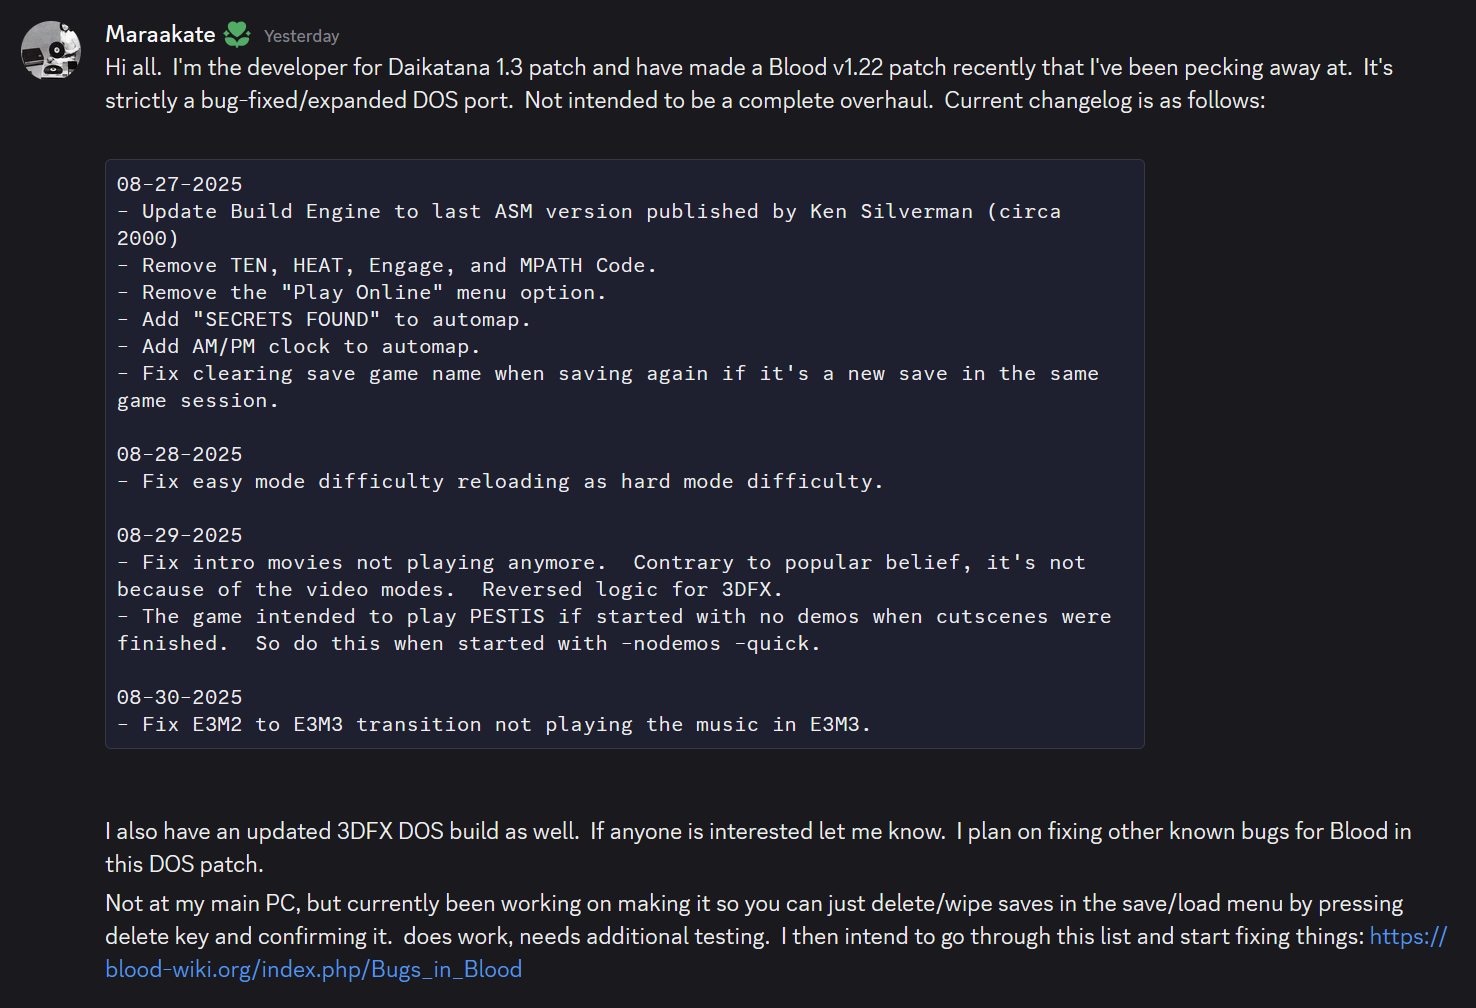Click the "updated 3DFX DOS build" paragraph
The image size is (1476, 1008).
(x=758, y=848)
